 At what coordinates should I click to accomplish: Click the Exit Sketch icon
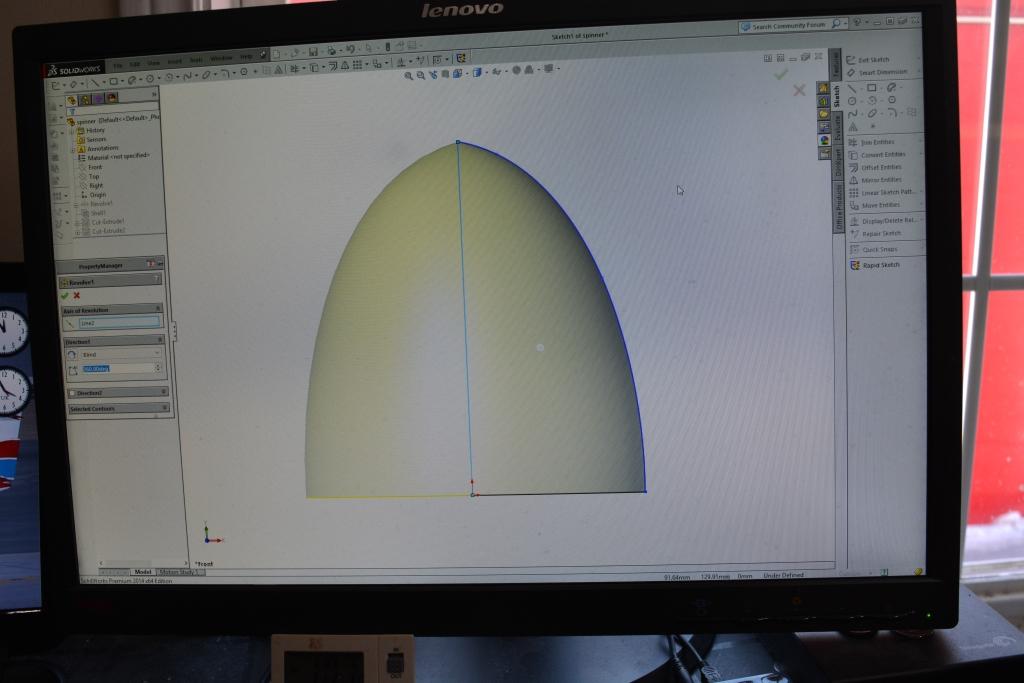click(x=851, y=60)
